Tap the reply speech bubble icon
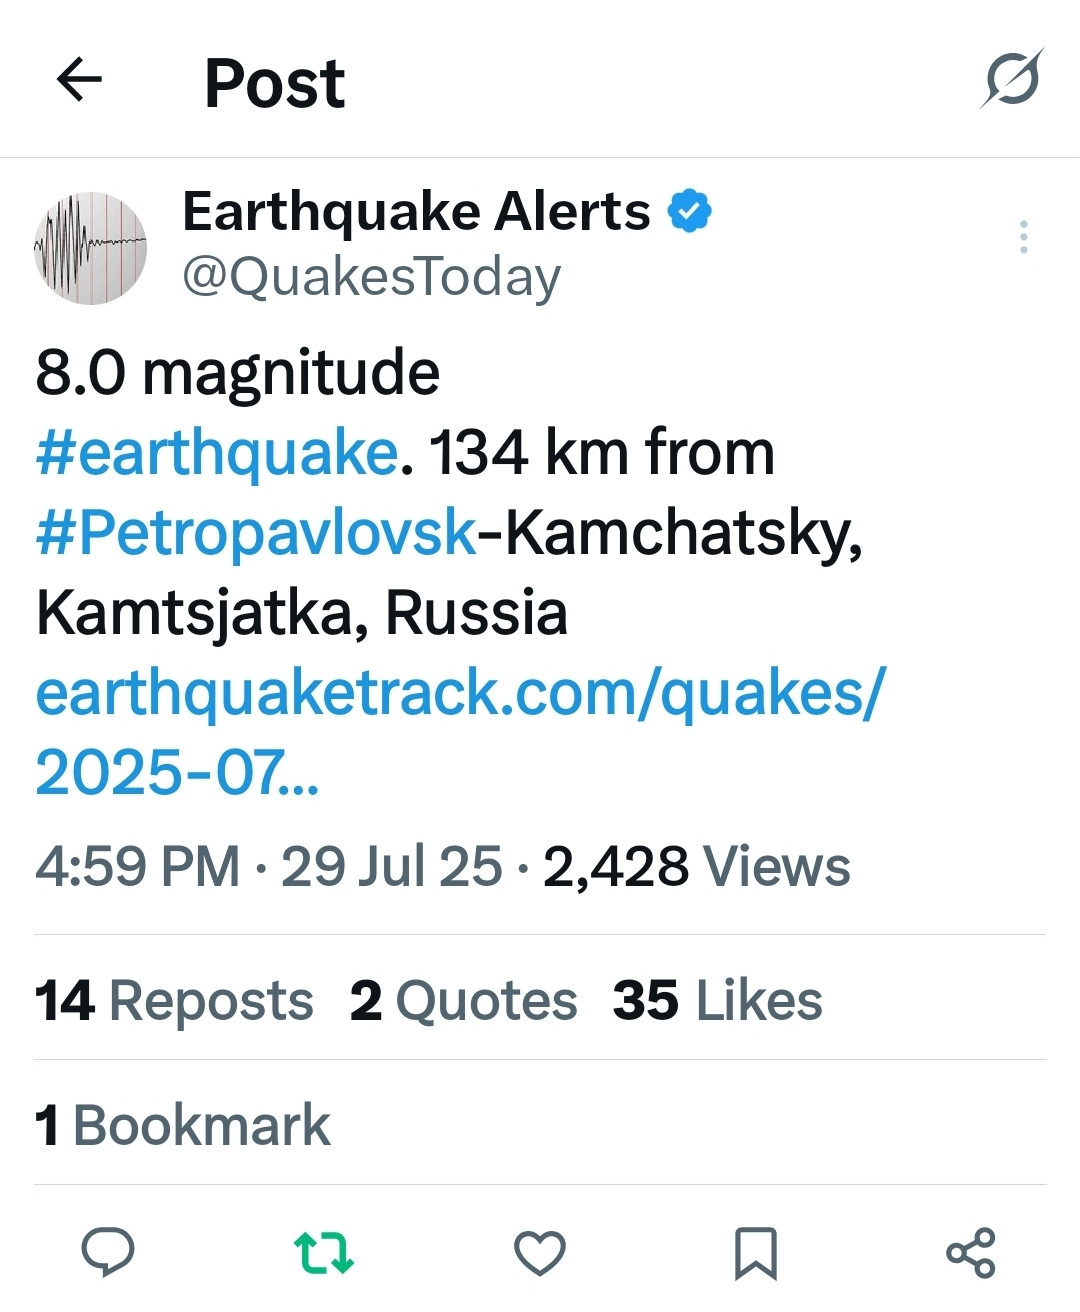 (x=108, y=1252)
